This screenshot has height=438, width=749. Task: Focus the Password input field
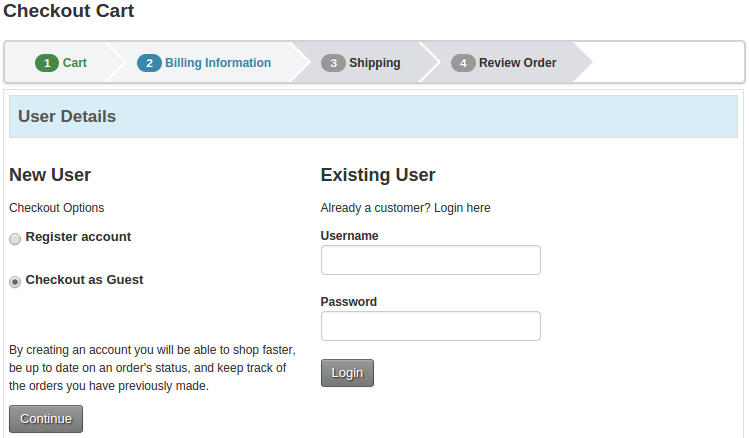click(x=430, y=326)
